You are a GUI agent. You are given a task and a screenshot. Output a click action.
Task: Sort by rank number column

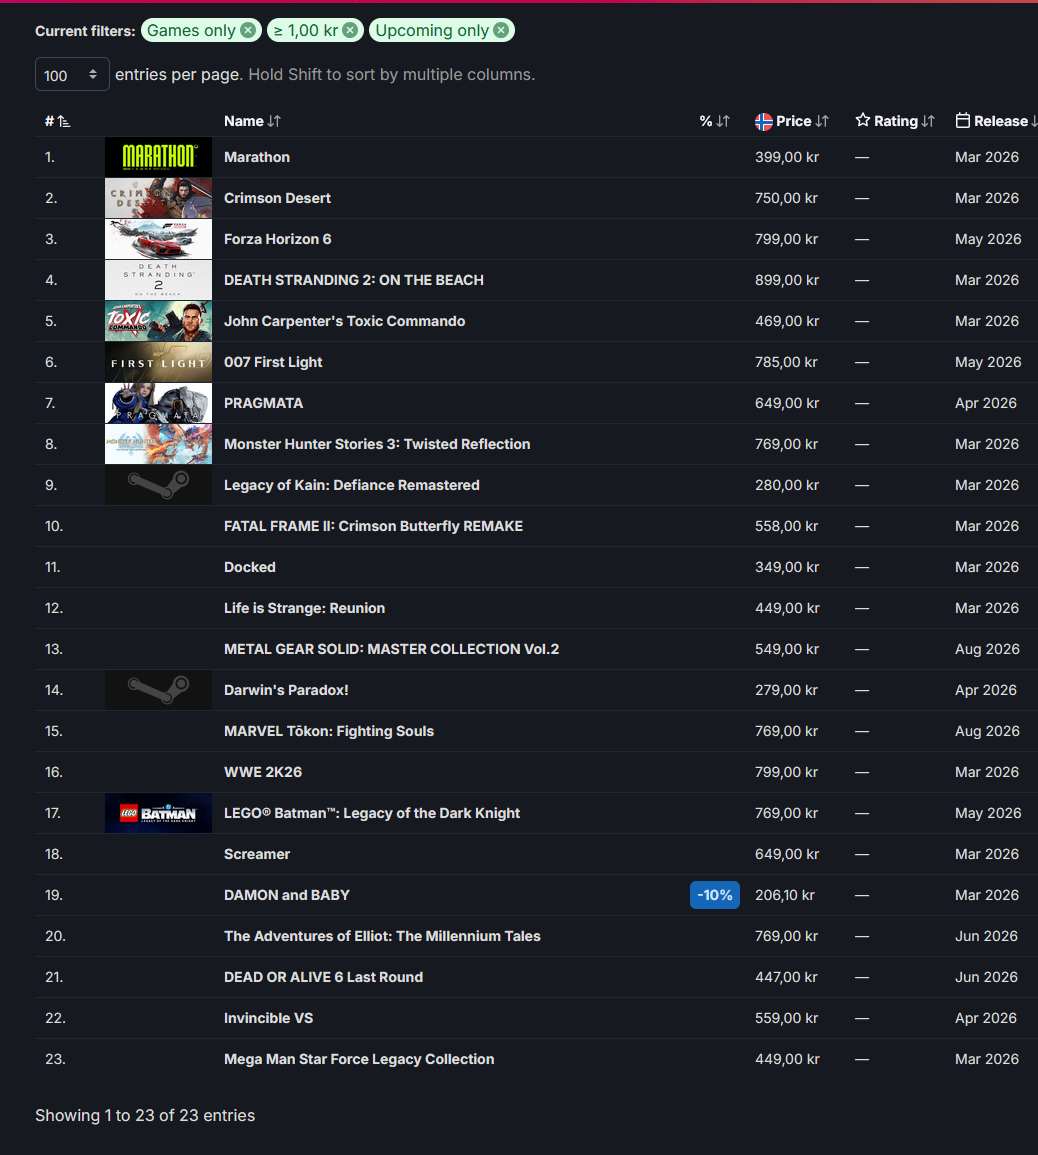(x=57, y=121)
